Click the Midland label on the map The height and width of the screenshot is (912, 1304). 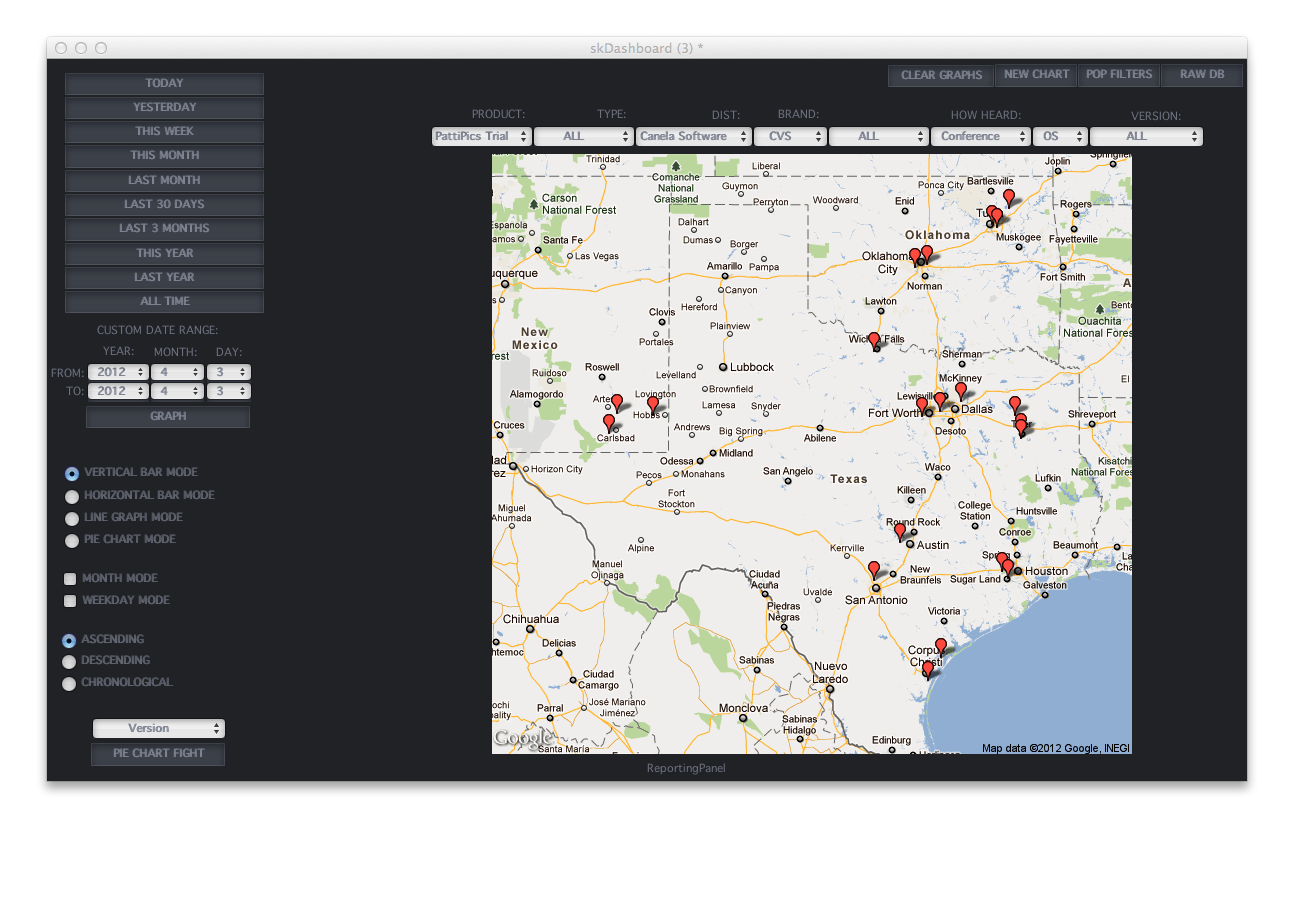[736, 453]
